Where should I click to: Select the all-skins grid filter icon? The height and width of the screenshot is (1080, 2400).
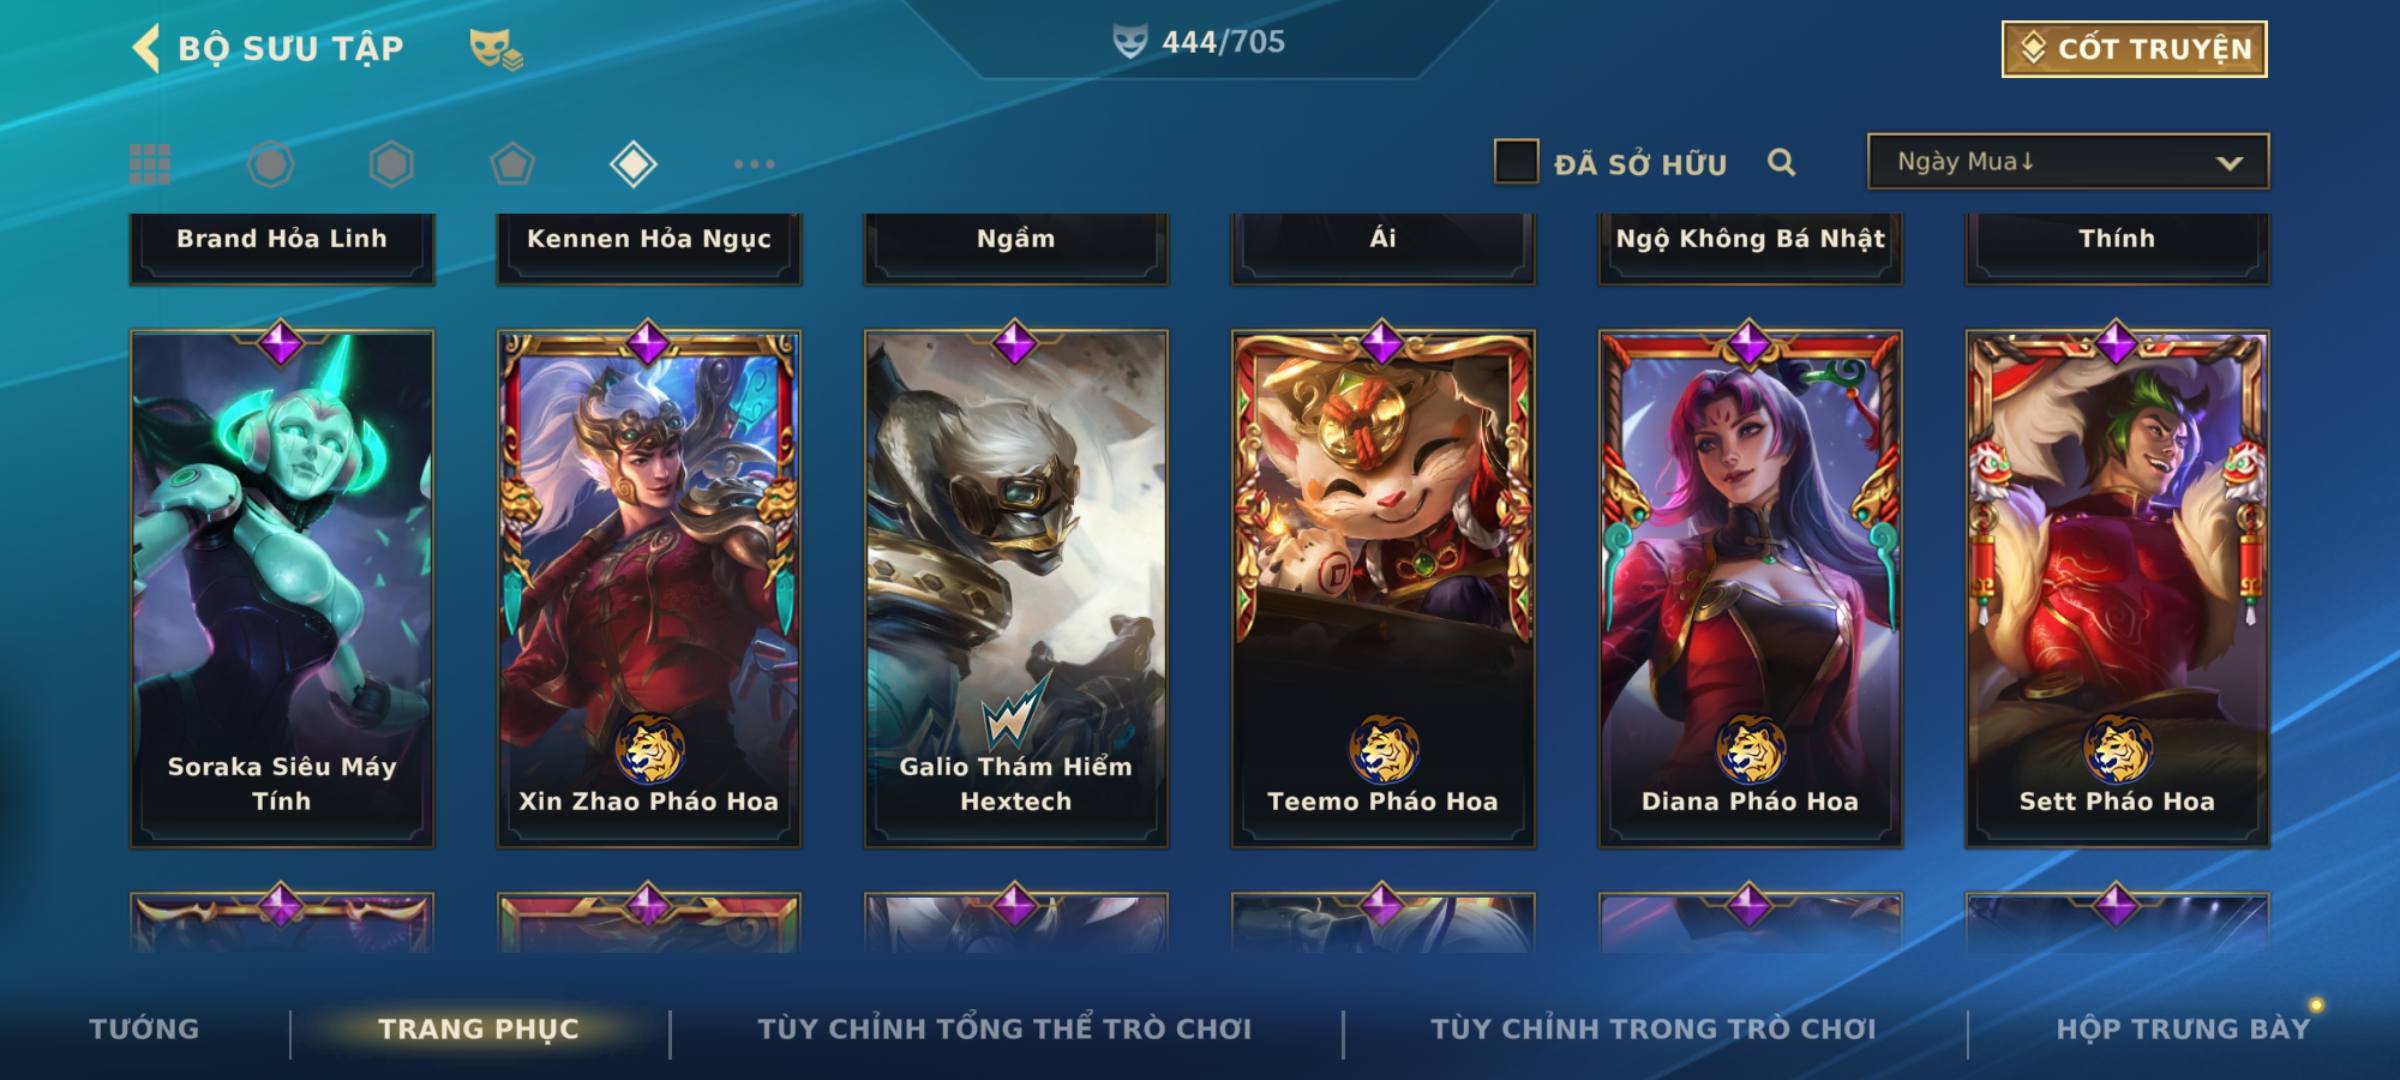(150, 164)
